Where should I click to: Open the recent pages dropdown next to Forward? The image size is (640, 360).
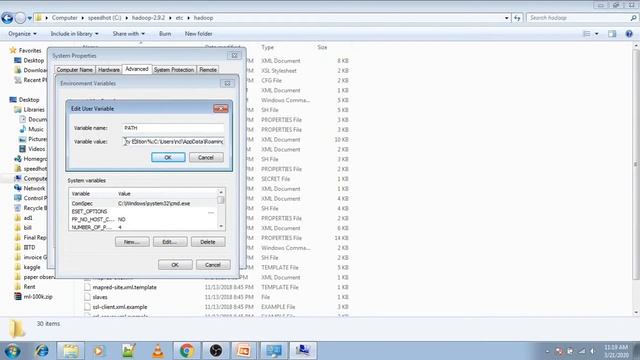pyautogui.click(x=29, y=18)
